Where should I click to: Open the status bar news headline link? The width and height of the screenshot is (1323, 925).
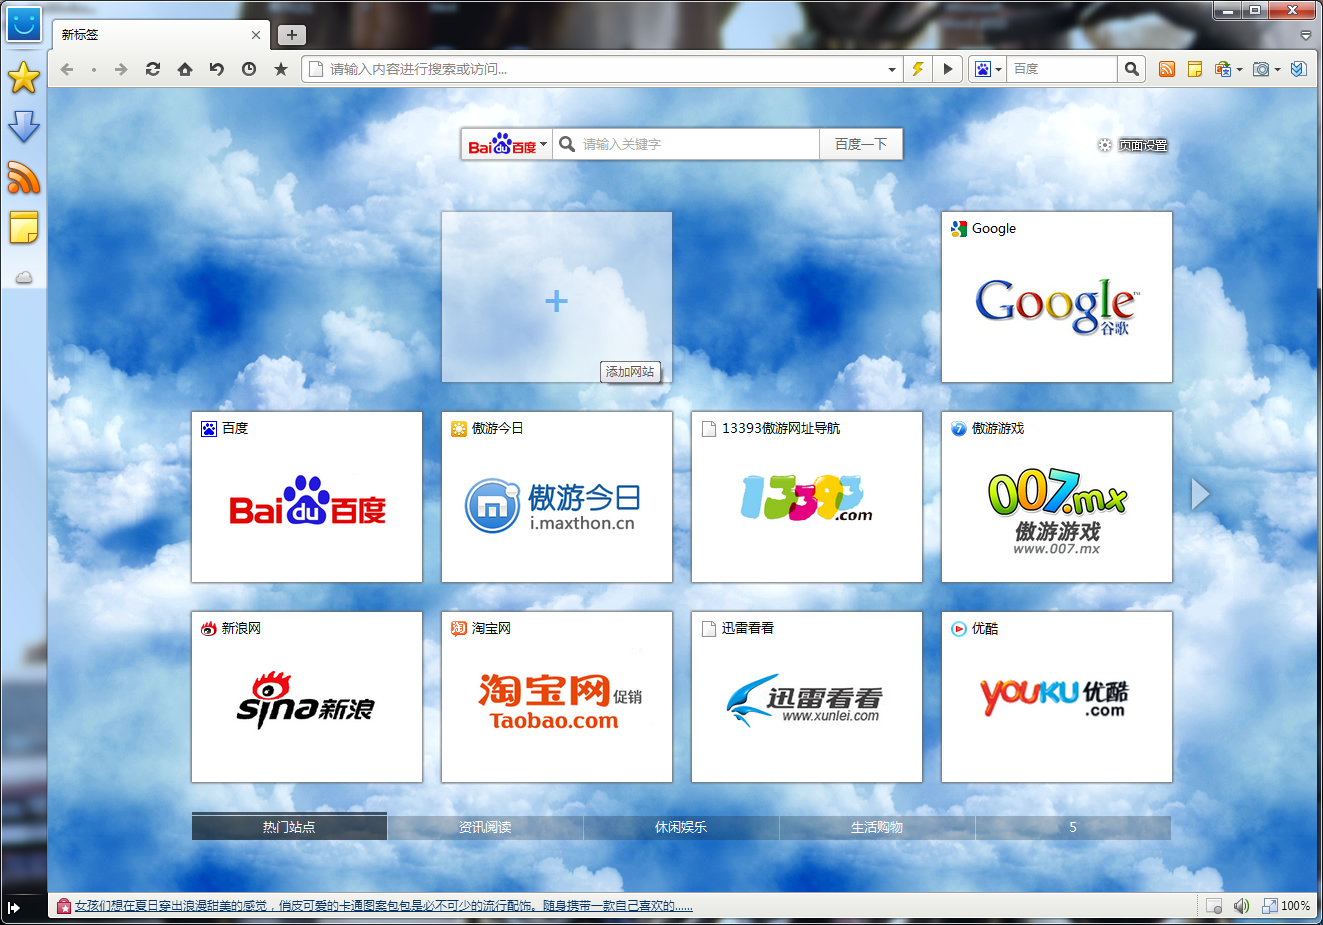(x=384, y=906)
